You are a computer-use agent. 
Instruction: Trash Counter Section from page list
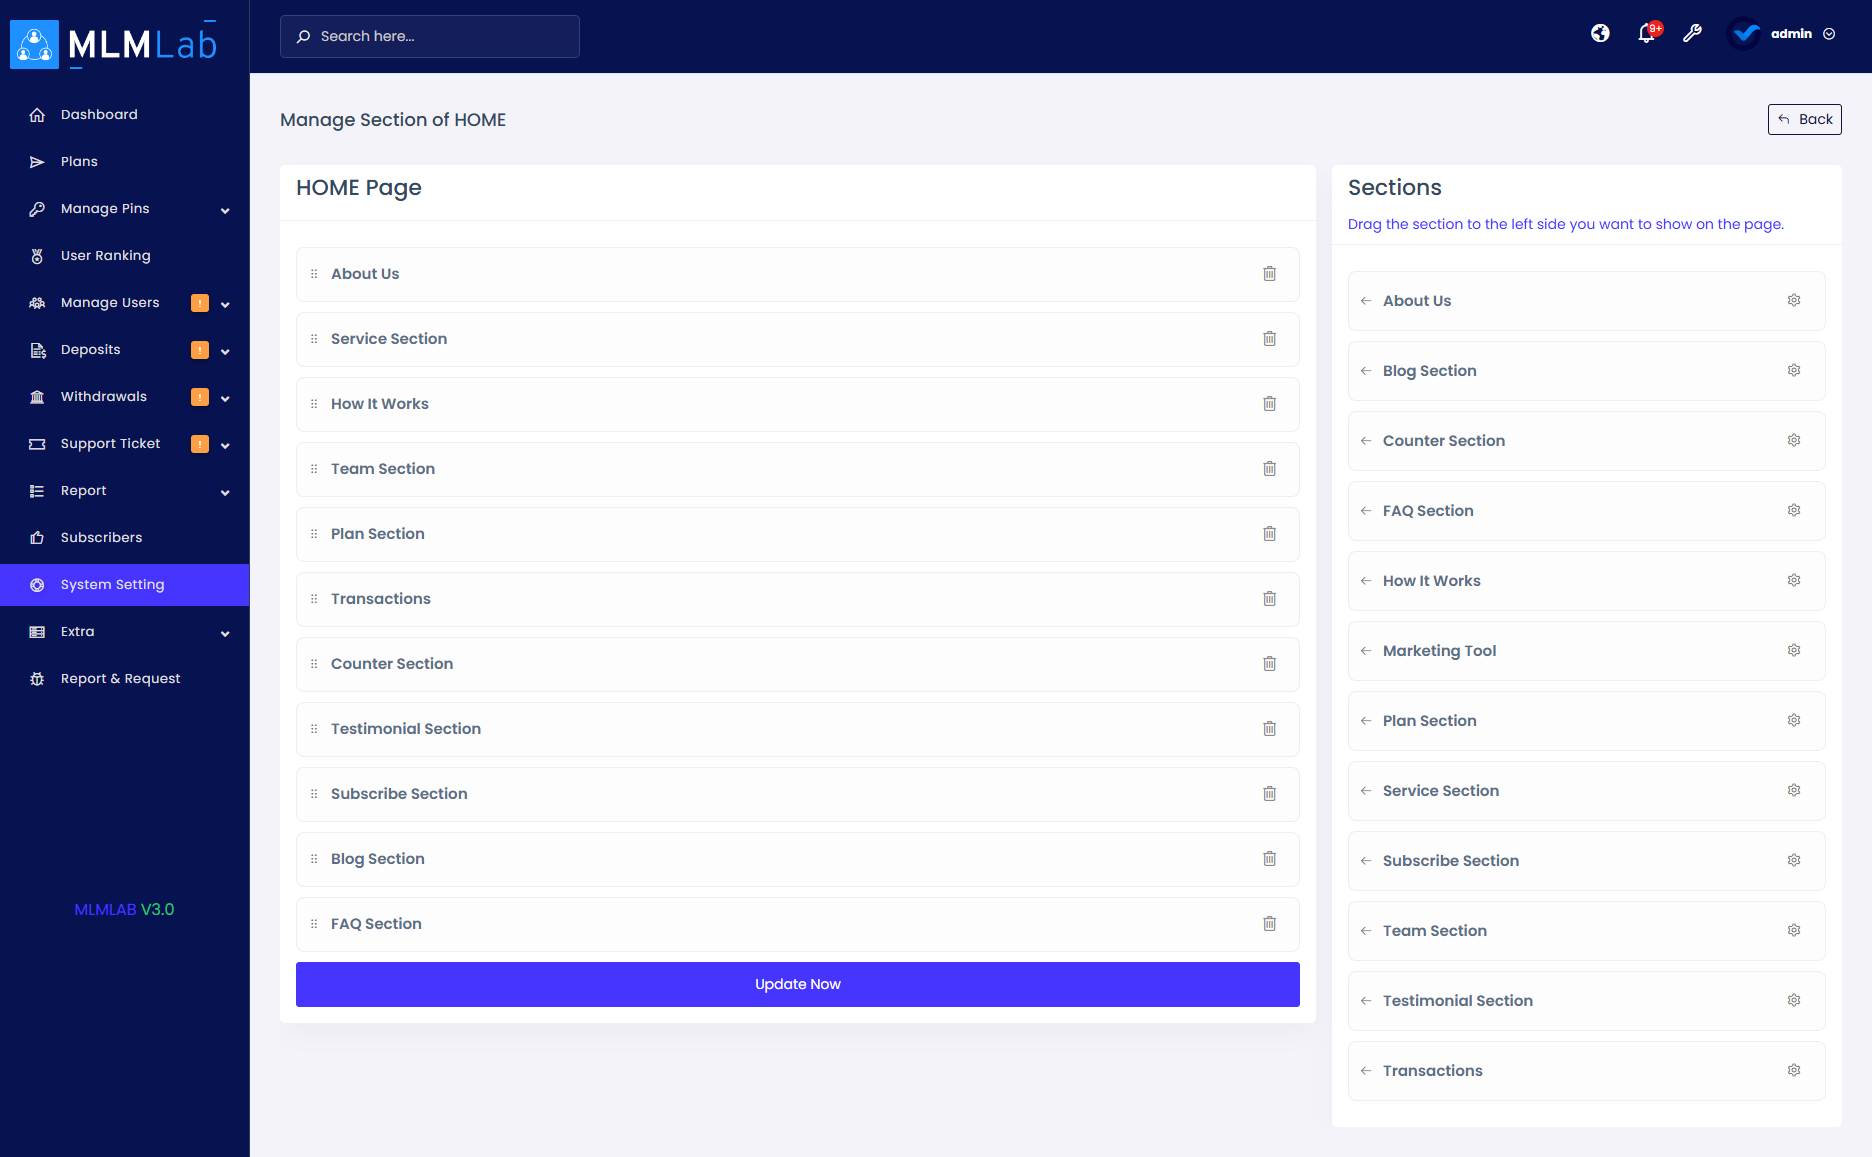[1269, 664]
